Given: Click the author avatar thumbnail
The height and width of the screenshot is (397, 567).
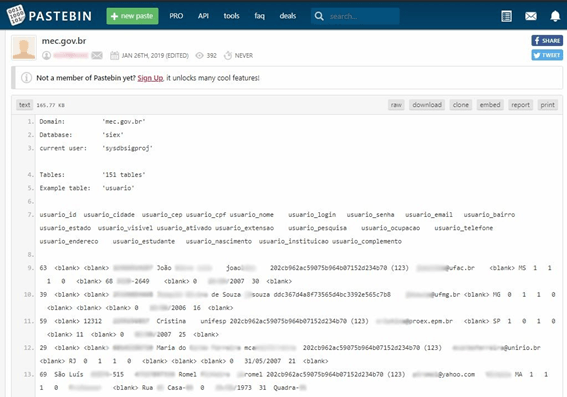Looking at the screenshot, I should (x=24, y=48).
